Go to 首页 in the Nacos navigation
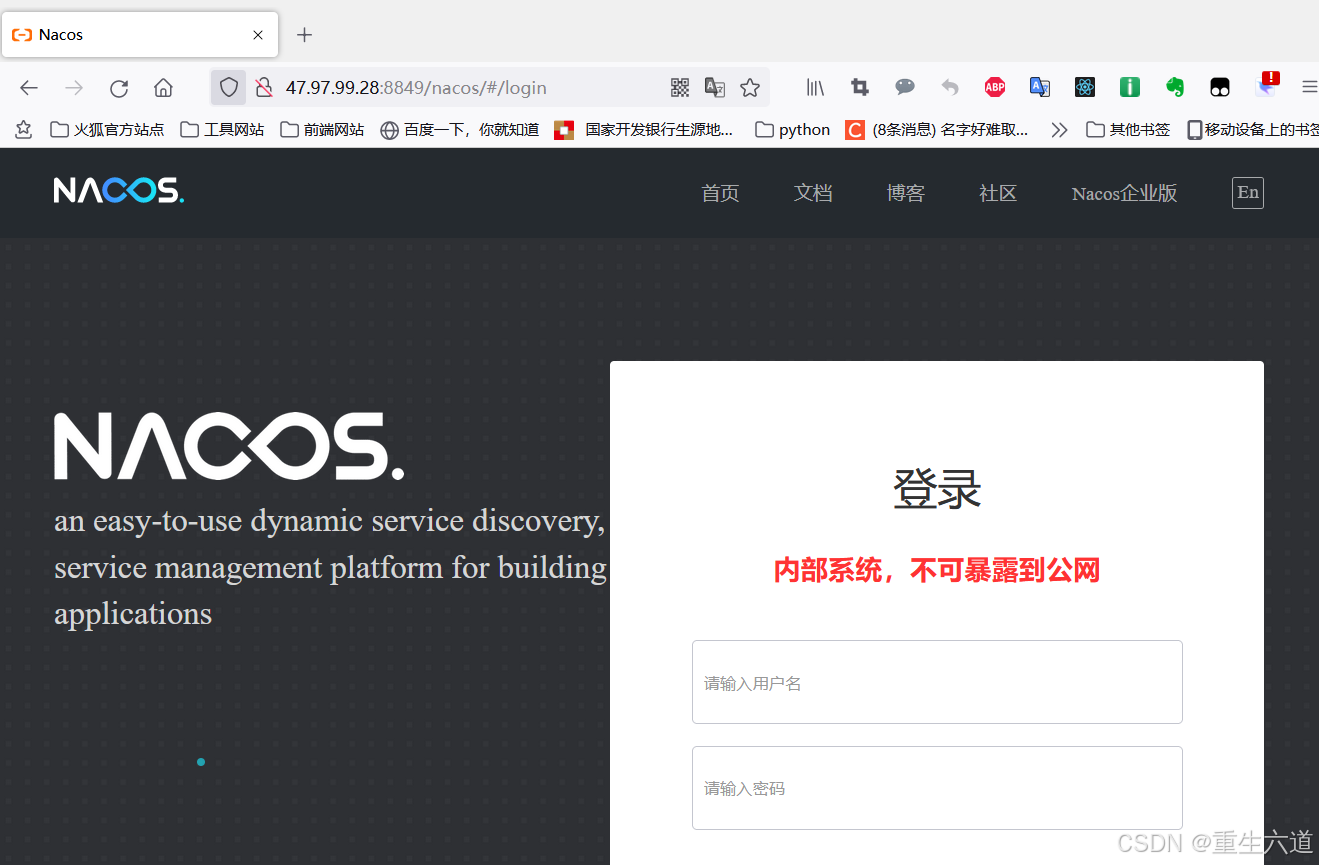 pos(720,193)
